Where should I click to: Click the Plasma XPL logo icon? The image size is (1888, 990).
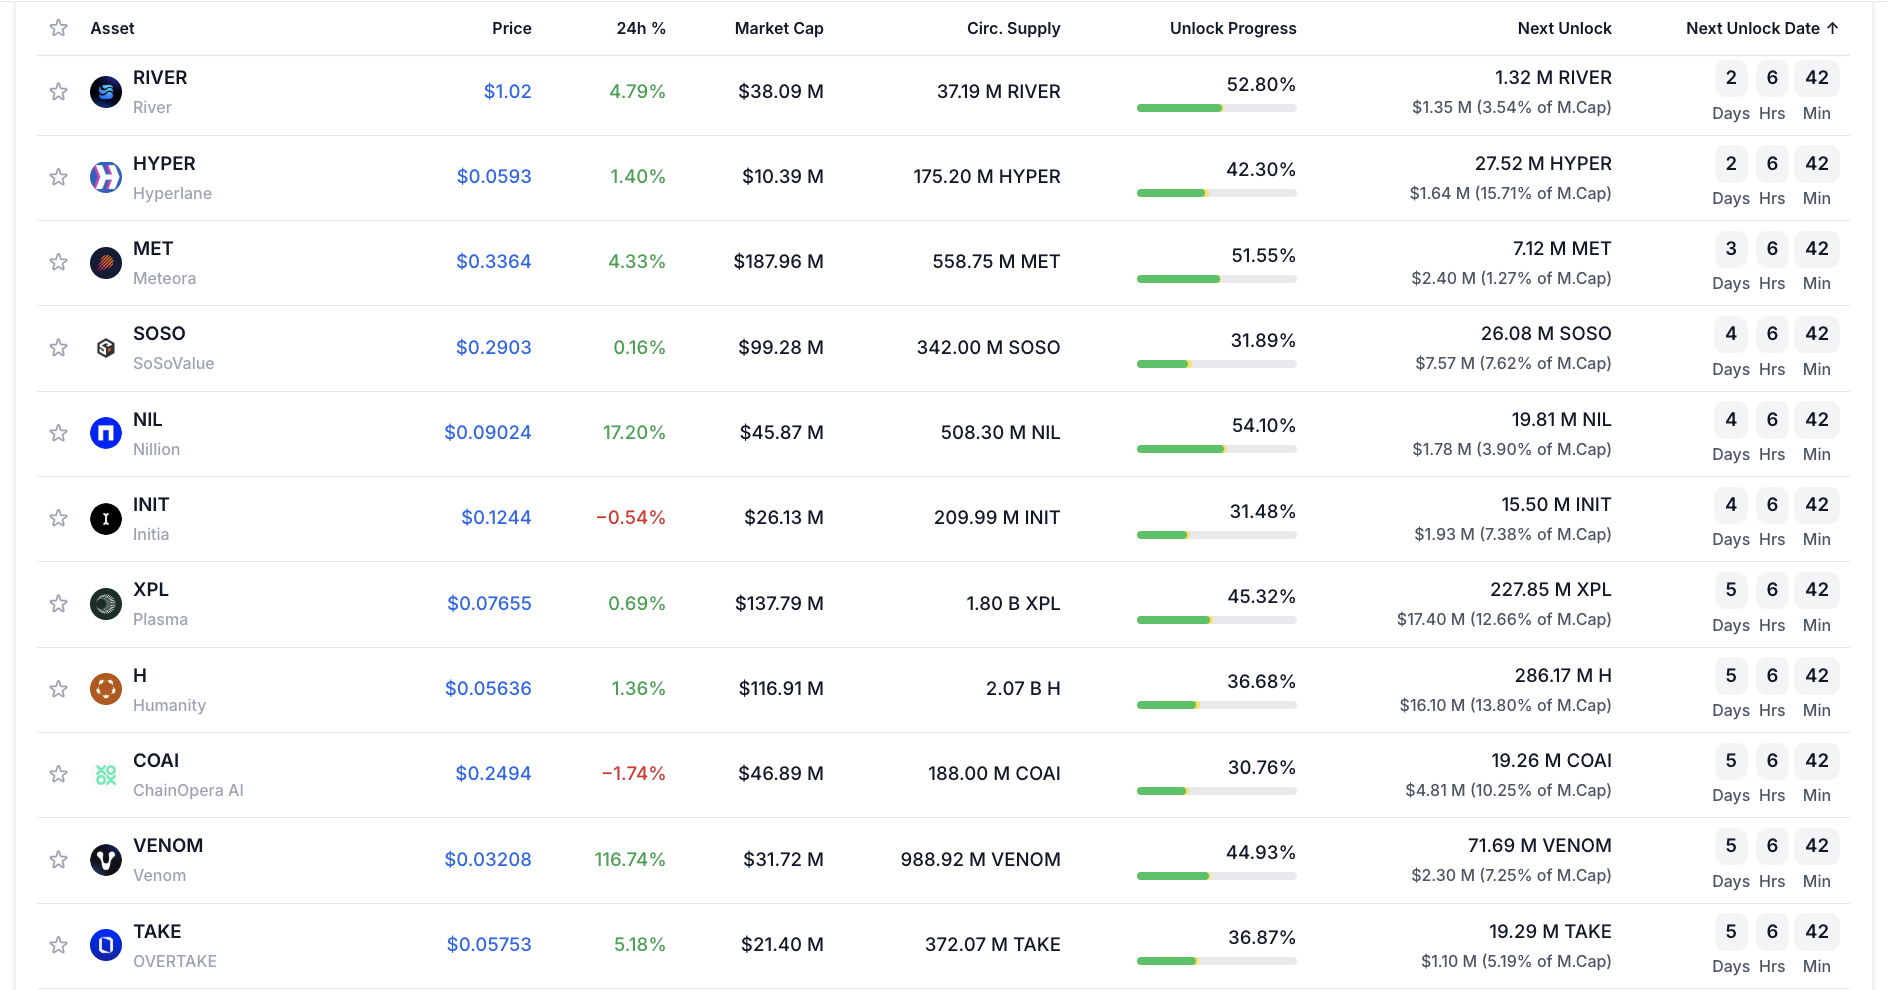(106, 604)
